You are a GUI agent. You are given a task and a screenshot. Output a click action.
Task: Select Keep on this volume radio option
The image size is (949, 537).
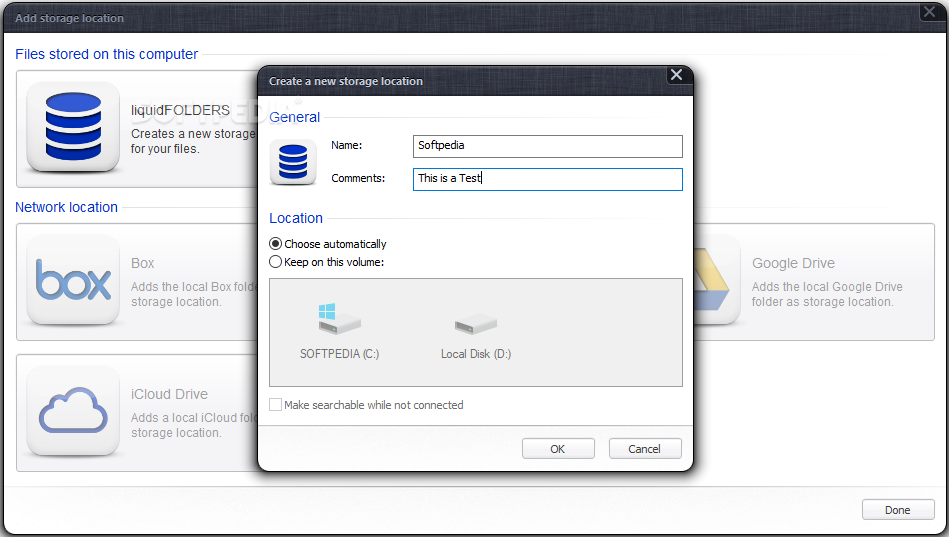point(275,262)
